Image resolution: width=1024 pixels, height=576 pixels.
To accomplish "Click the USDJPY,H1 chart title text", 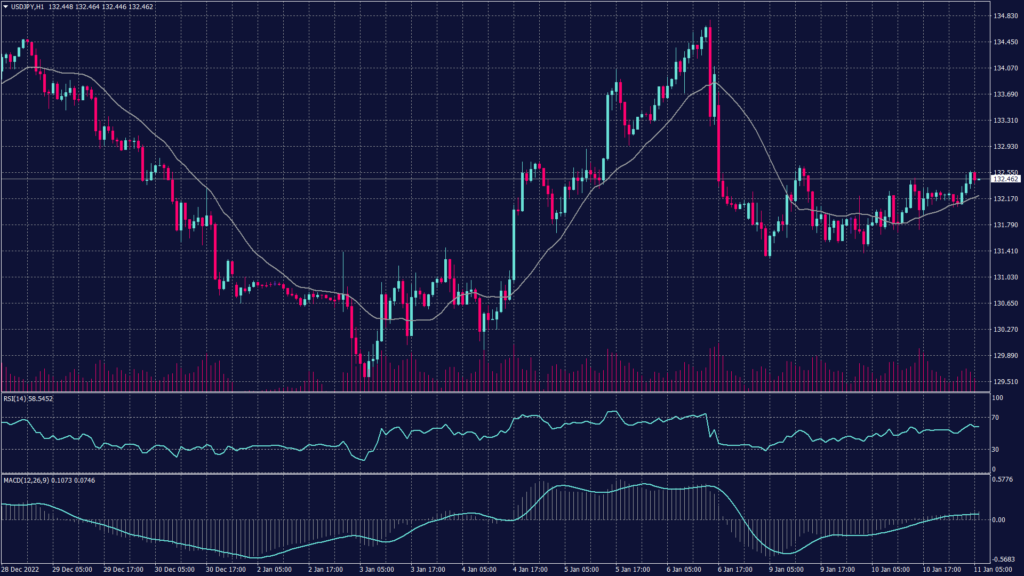I will (27, 6).
